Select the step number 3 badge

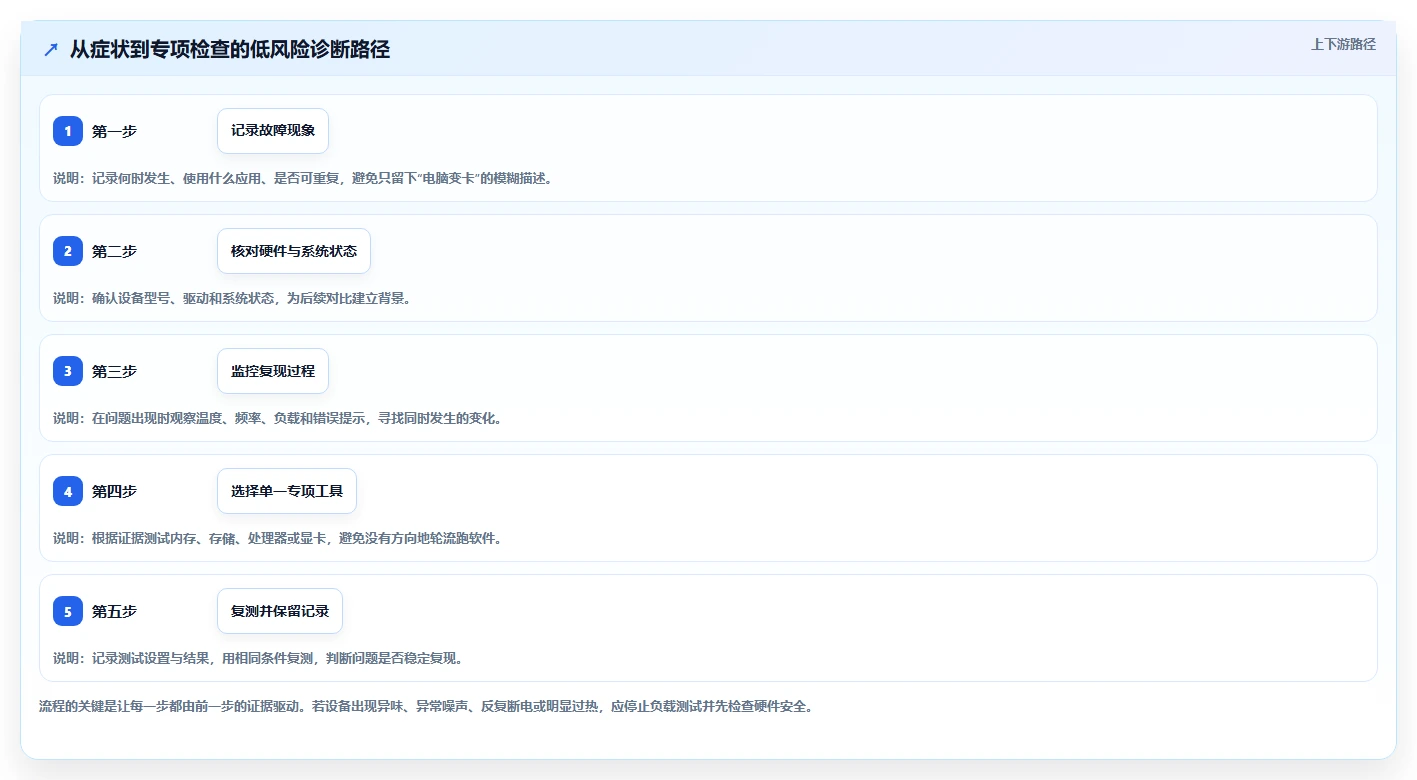click(68, 371)
